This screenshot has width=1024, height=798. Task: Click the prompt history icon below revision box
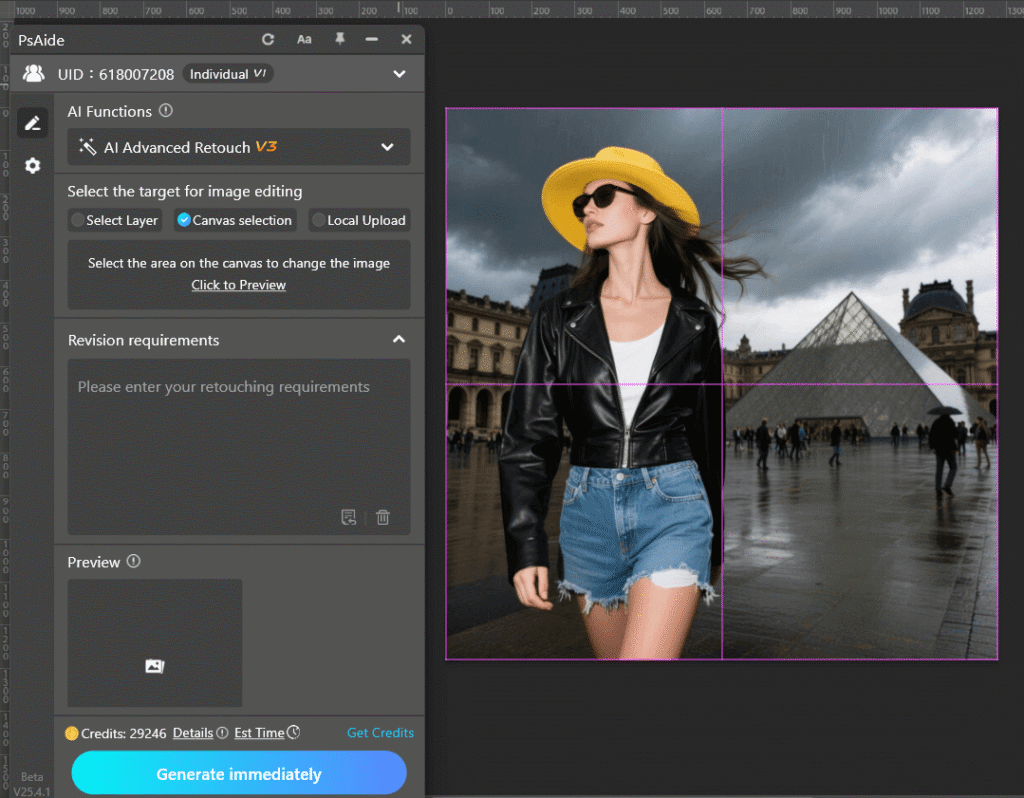(349, 517)
